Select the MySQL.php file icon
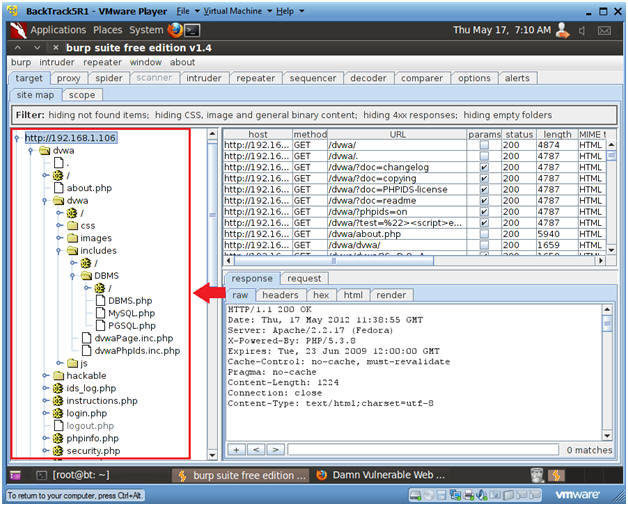 101,313
